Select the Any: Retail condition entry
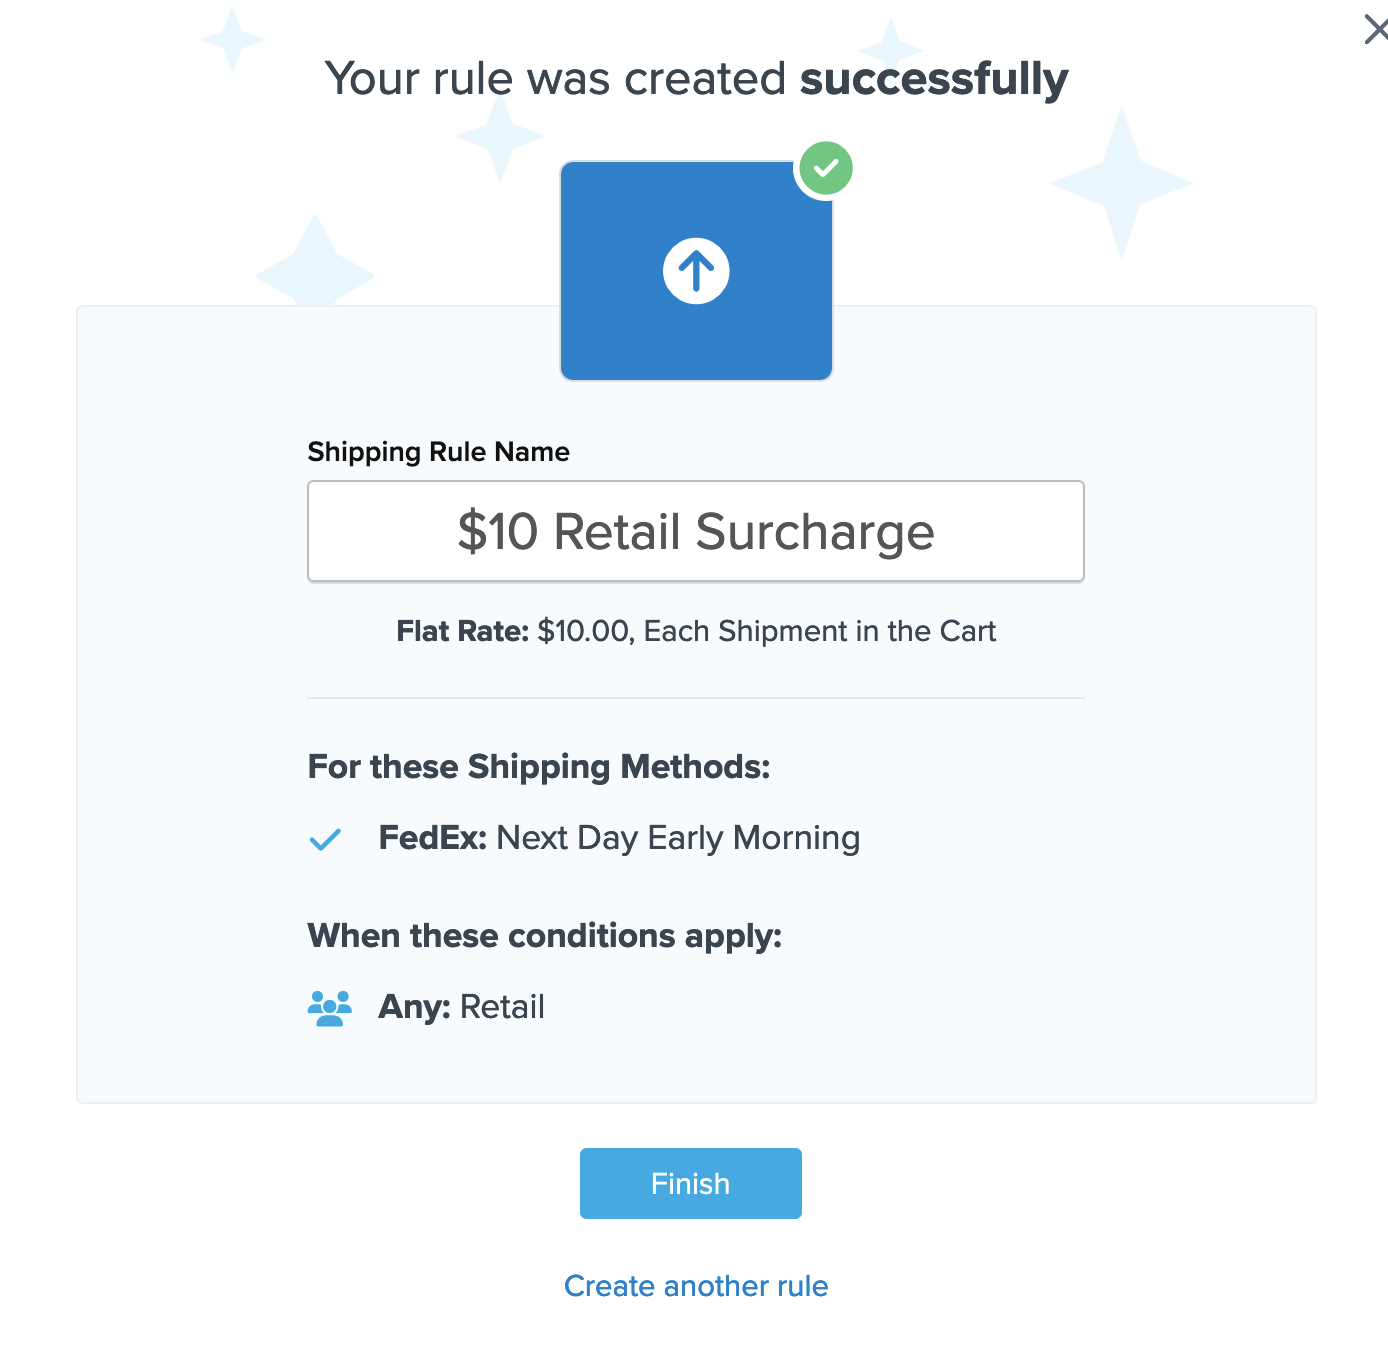The height and width of the screenshot is (1348, 1388). point(461,1007)
